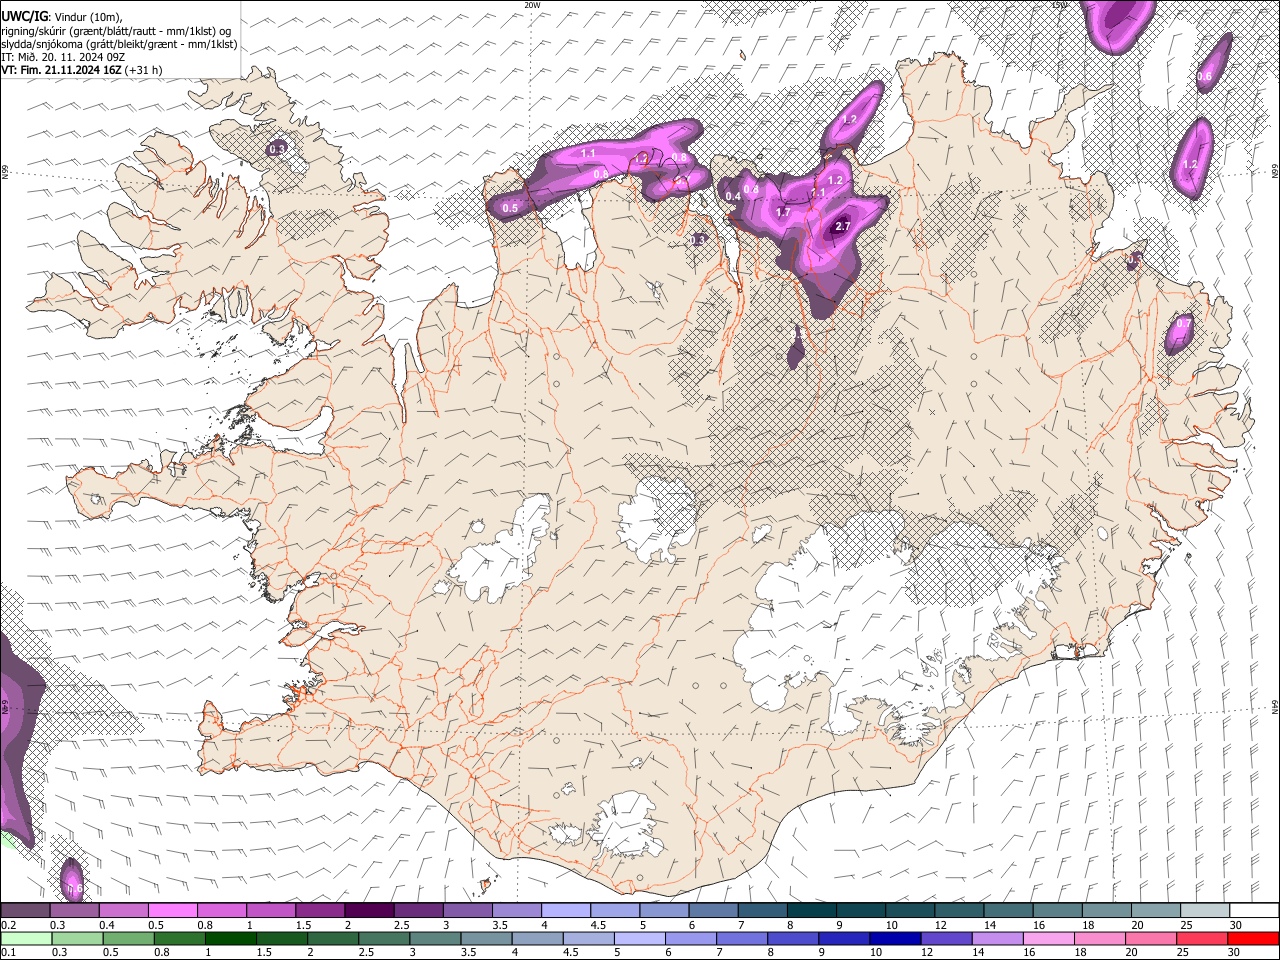Pick the darkest green 1–1.5 swatch, lower scale
Image resolution: width=1280 pixels, height=960 pixels.
(x=229, y=938)
